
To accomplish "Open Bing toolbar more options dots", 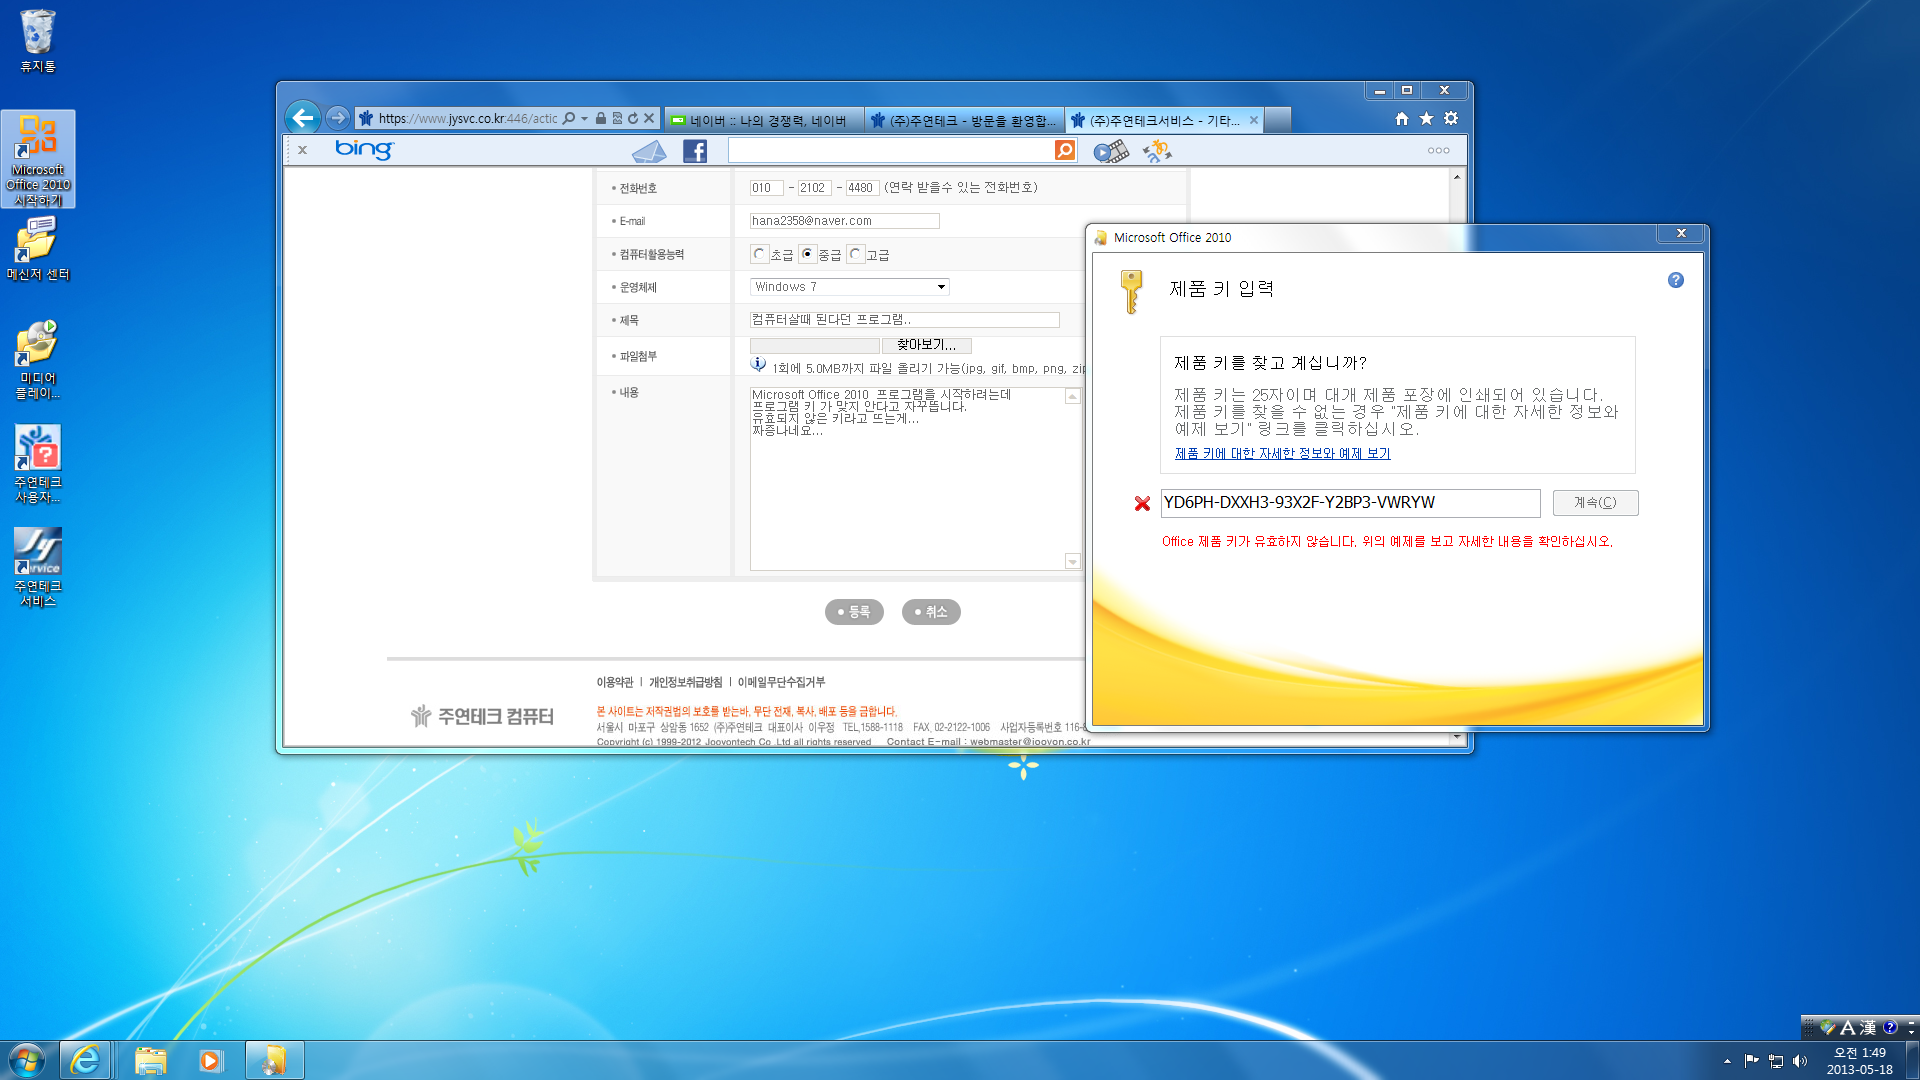I will tap(1438, 151).
